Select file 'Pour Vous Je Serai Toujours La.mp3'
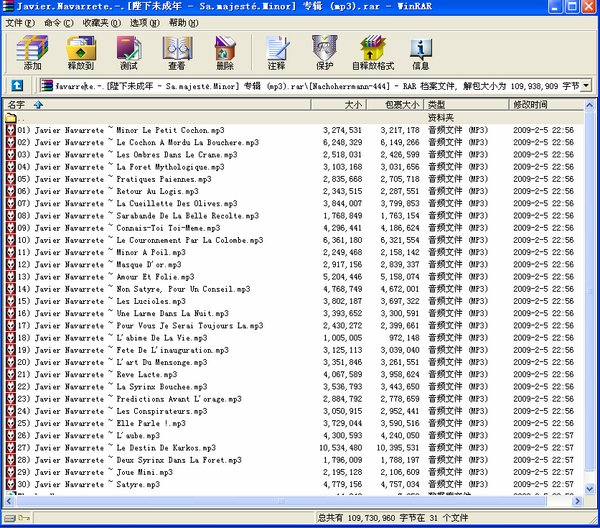600x528 pixels. coord(140,326)
